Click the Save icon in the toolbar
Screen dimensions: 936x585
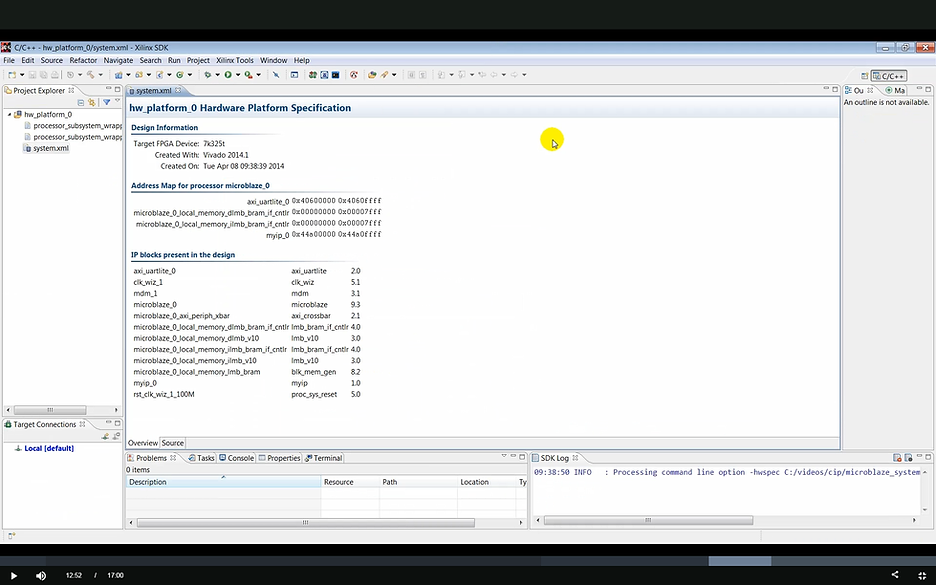tap(32, 75)
